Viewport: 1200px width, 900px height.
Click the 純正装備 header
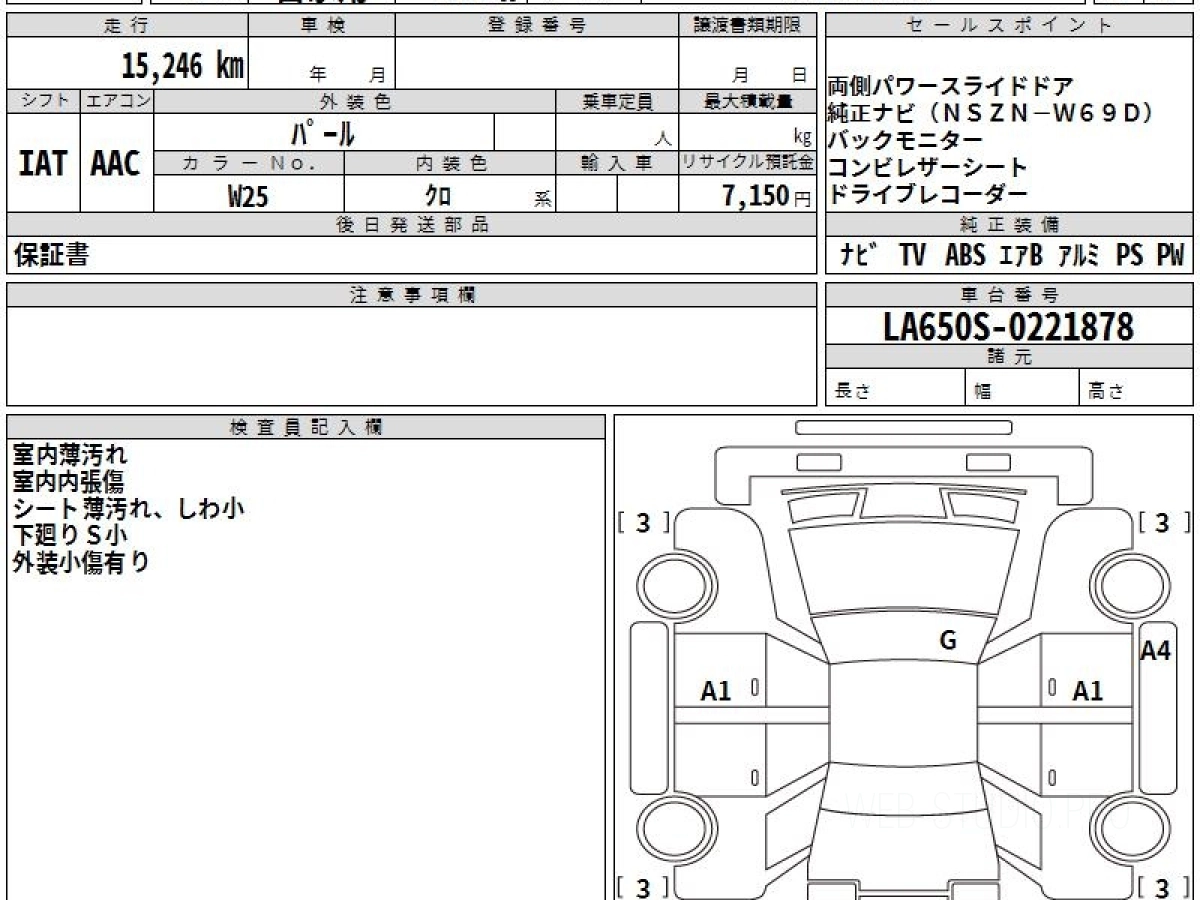(x=1009, y=225)
